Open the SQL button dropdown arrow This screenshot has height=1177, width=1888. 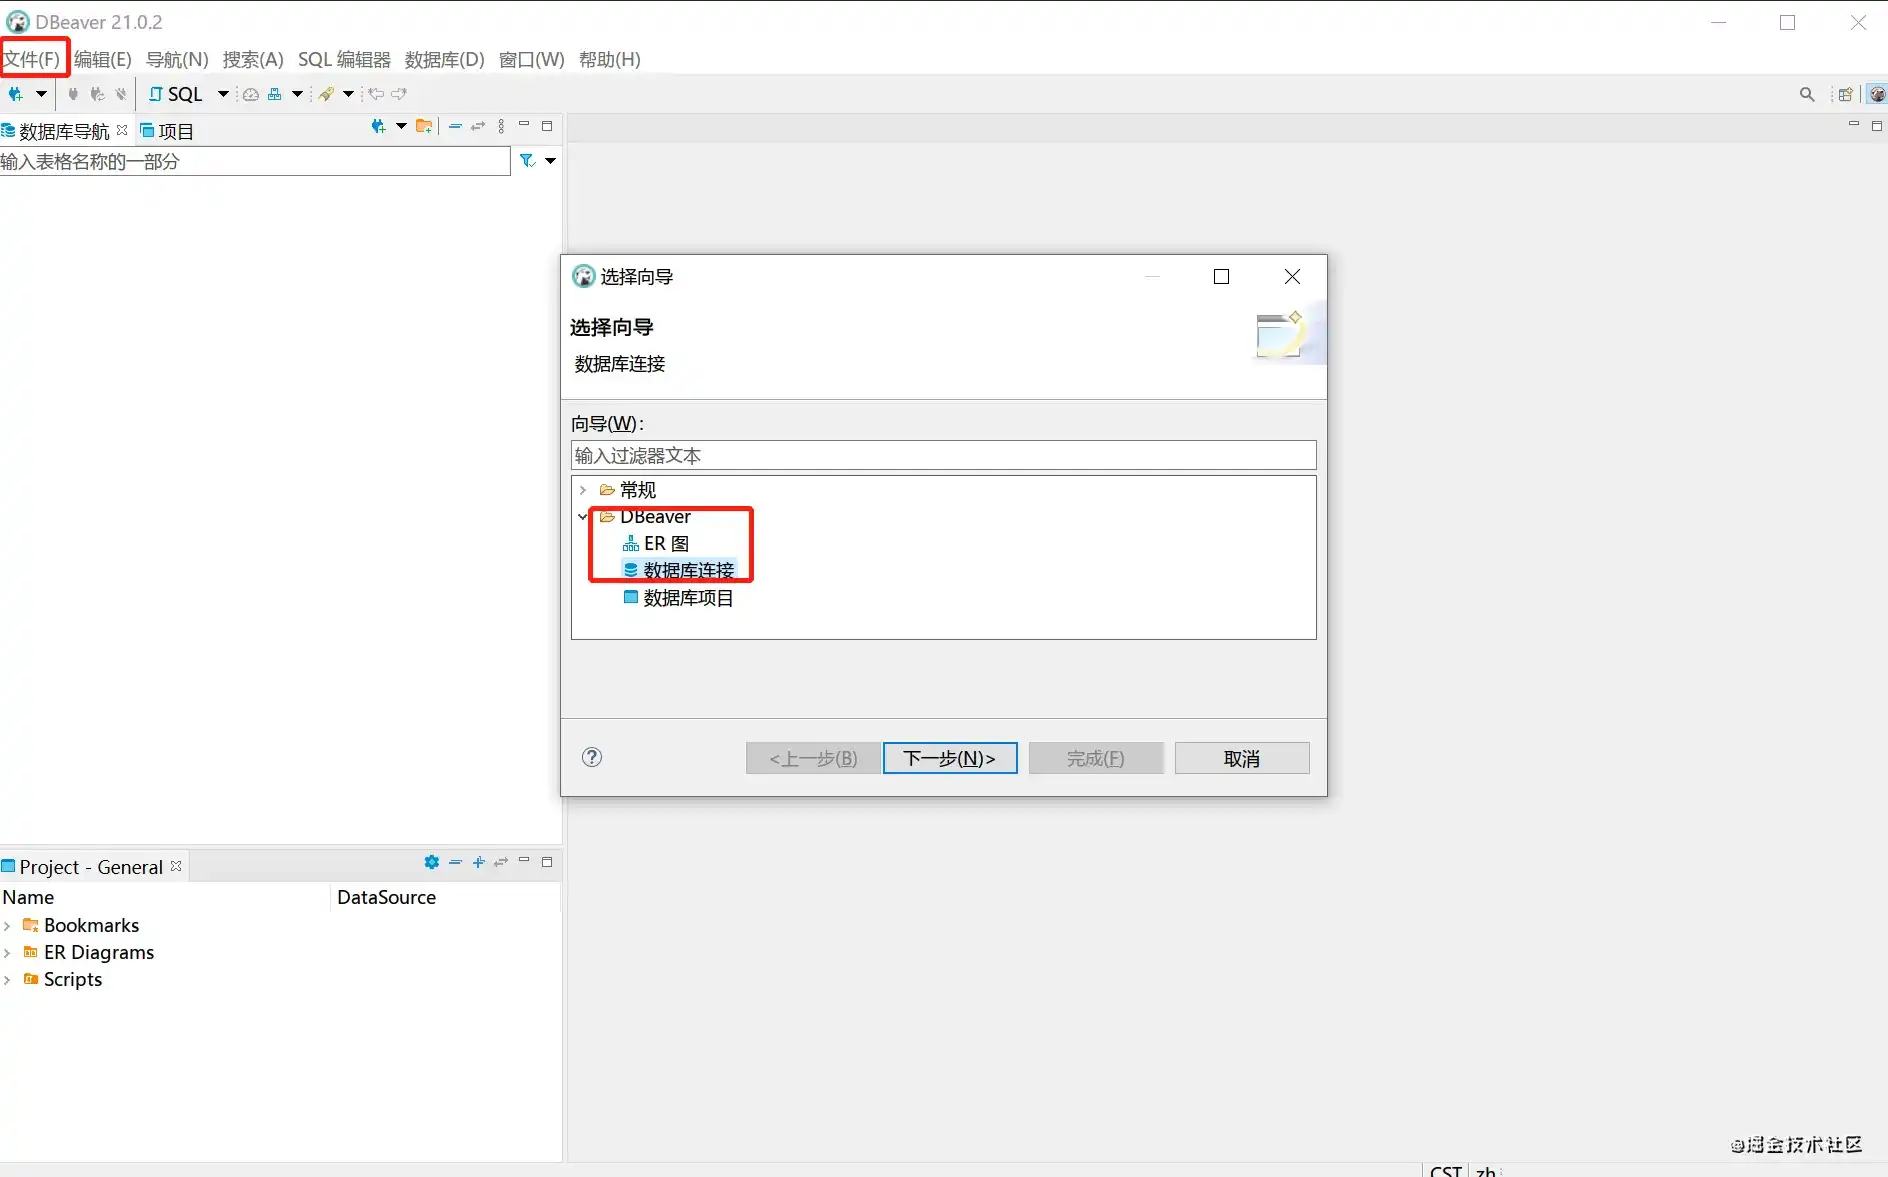(222, 94)
